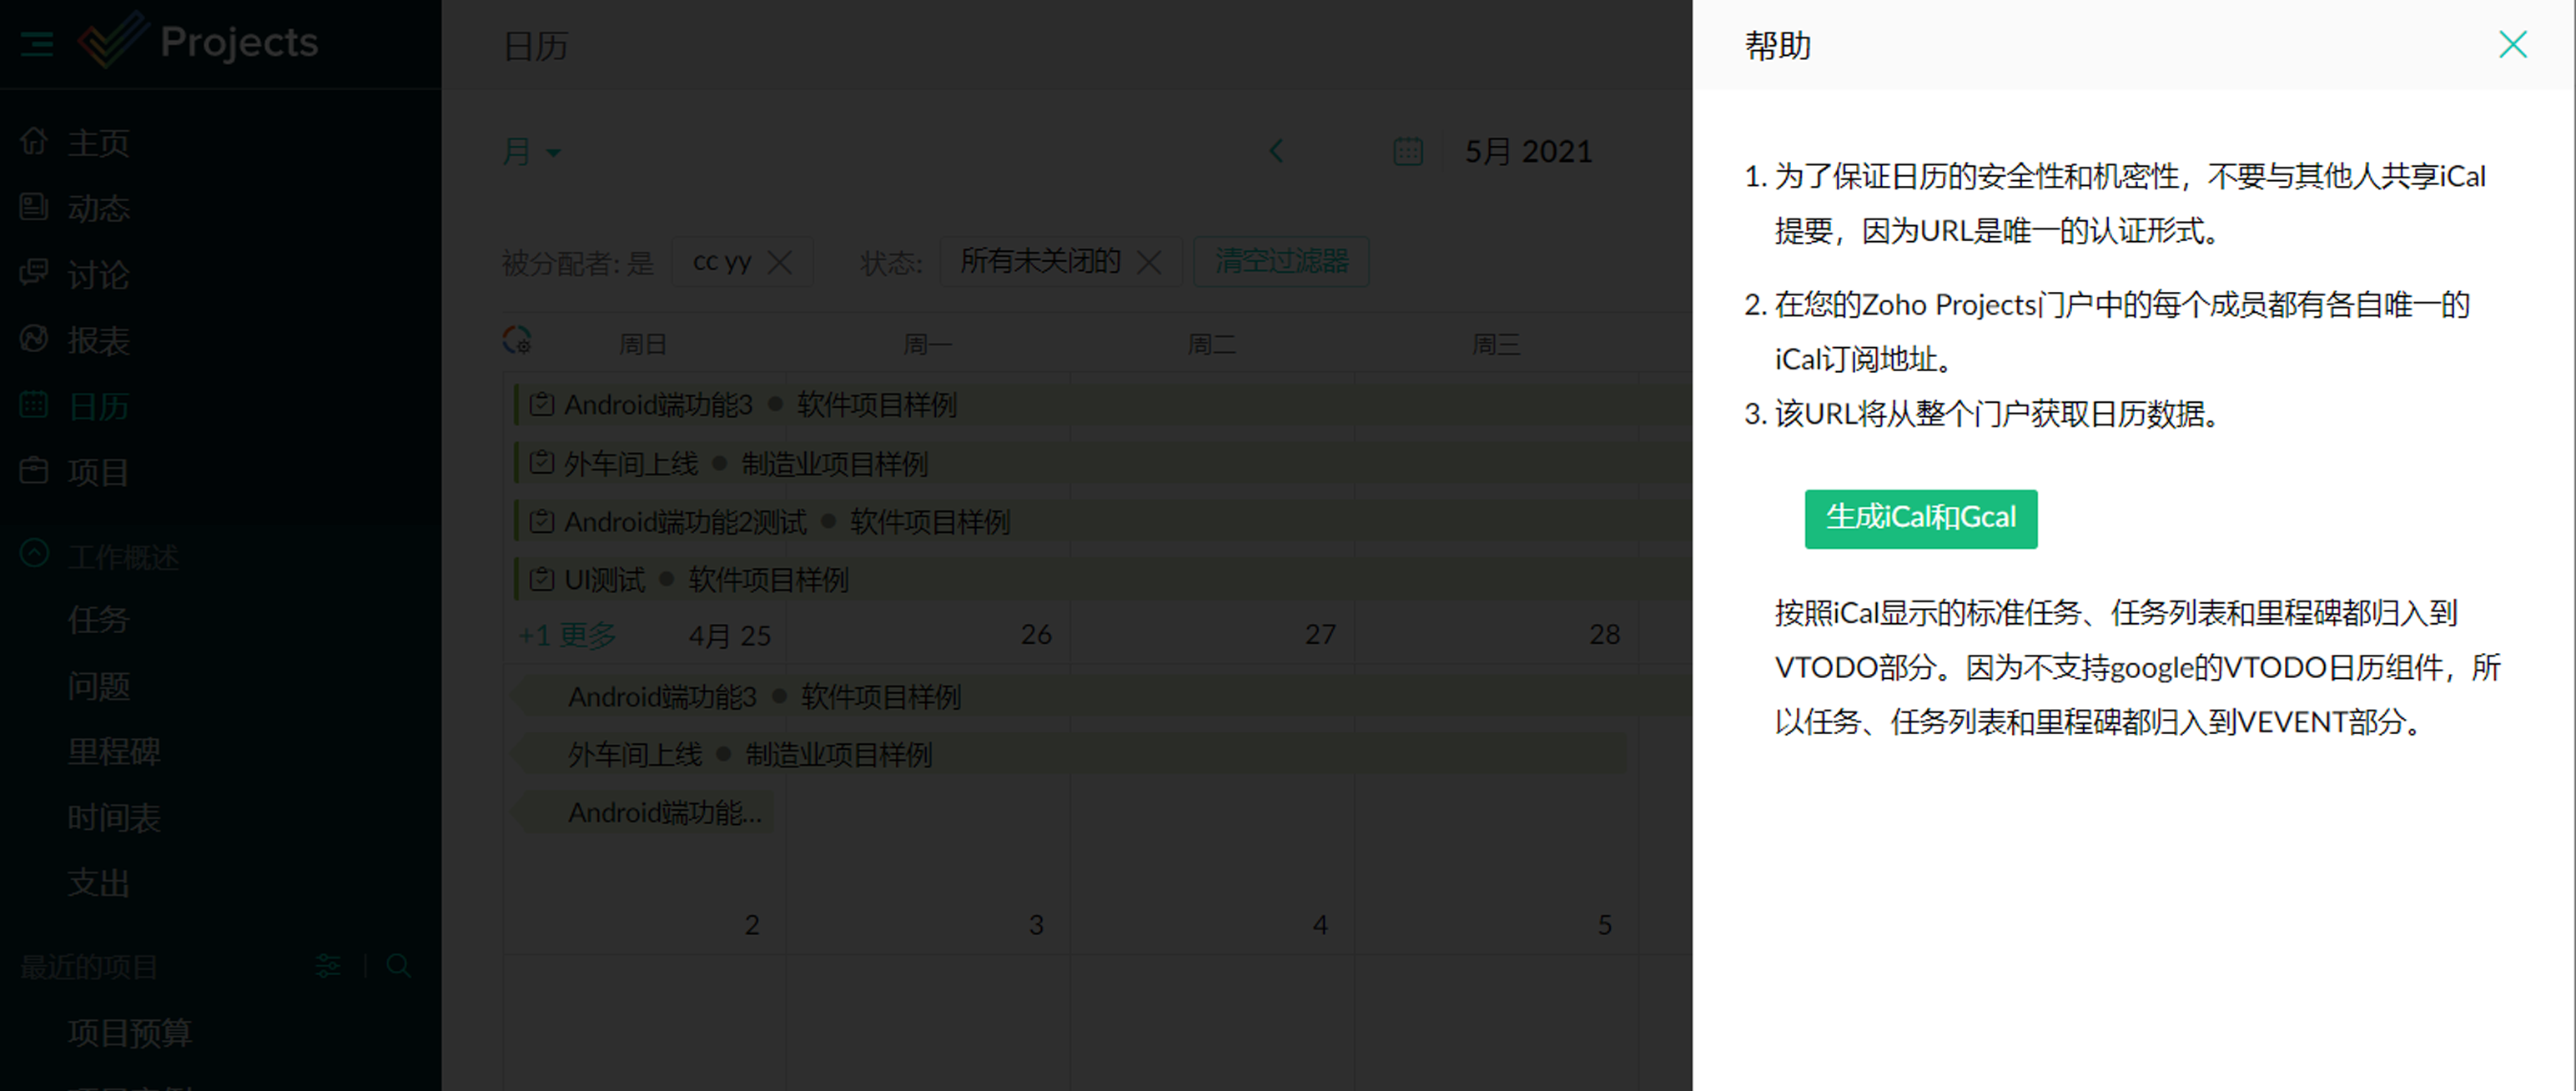
Task: Select 项目 projects in sidebar
Action: [97, 472]
